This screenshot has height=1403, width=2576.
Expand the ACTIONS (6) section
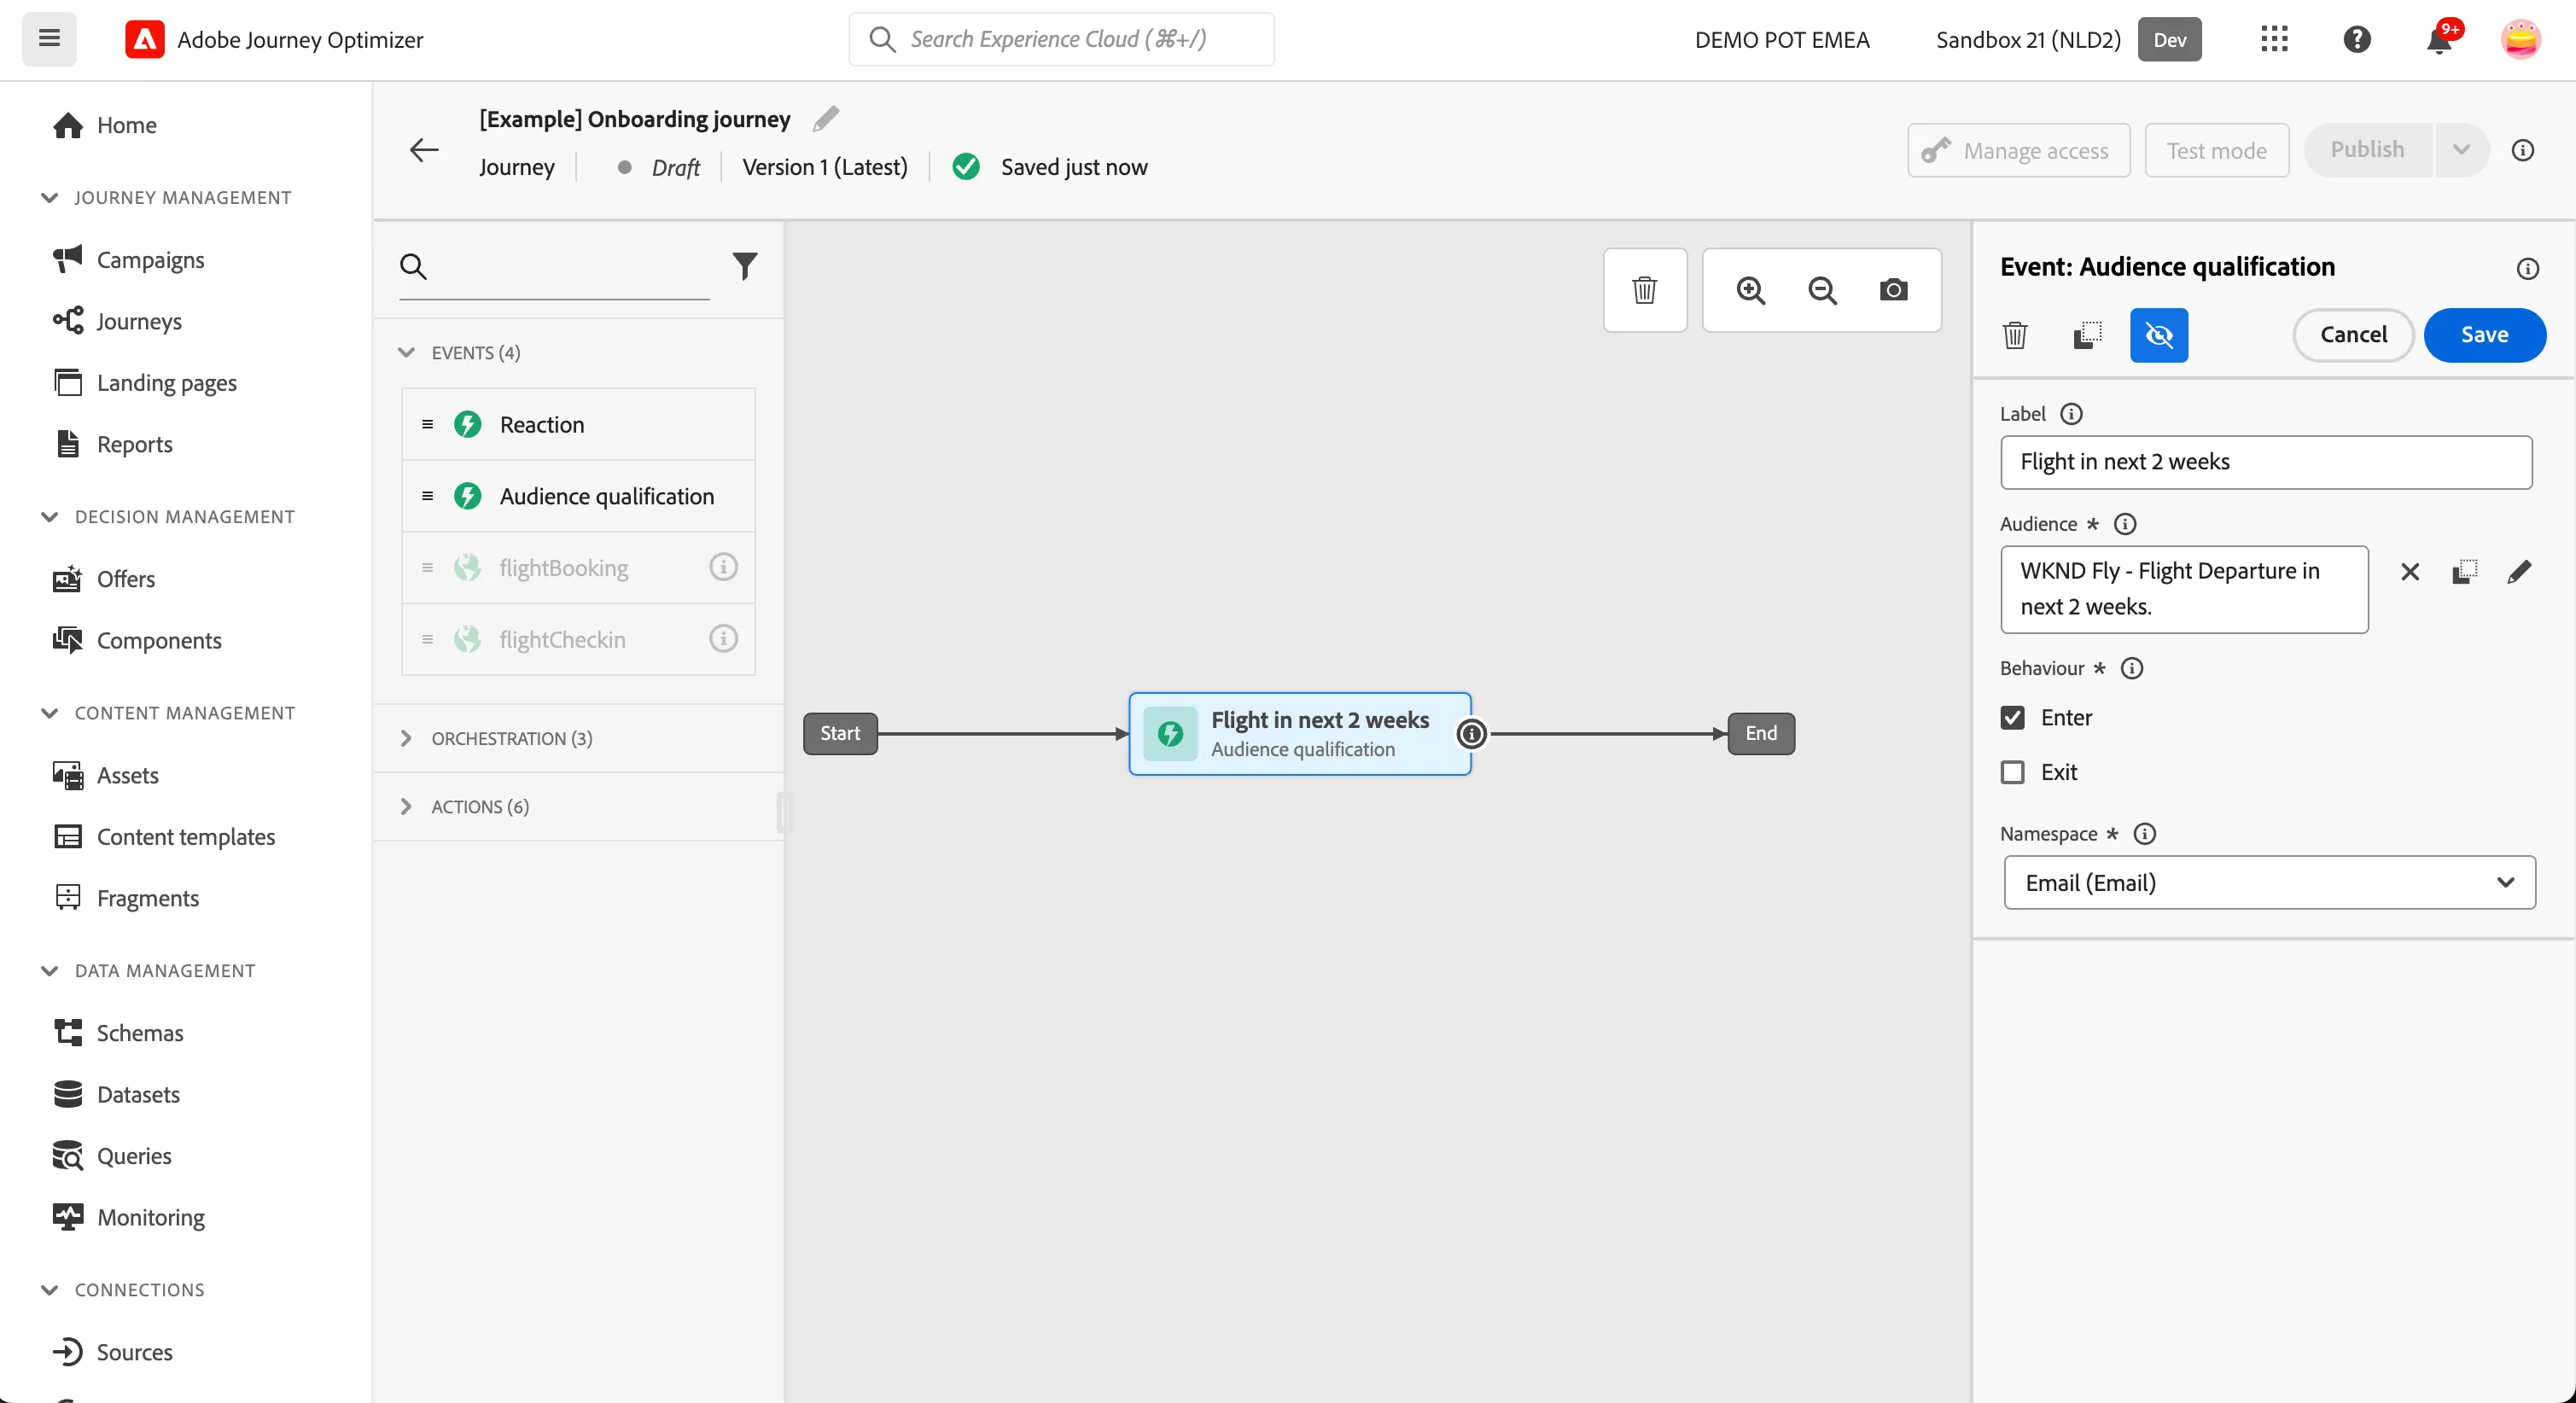(x=406, y=806)
